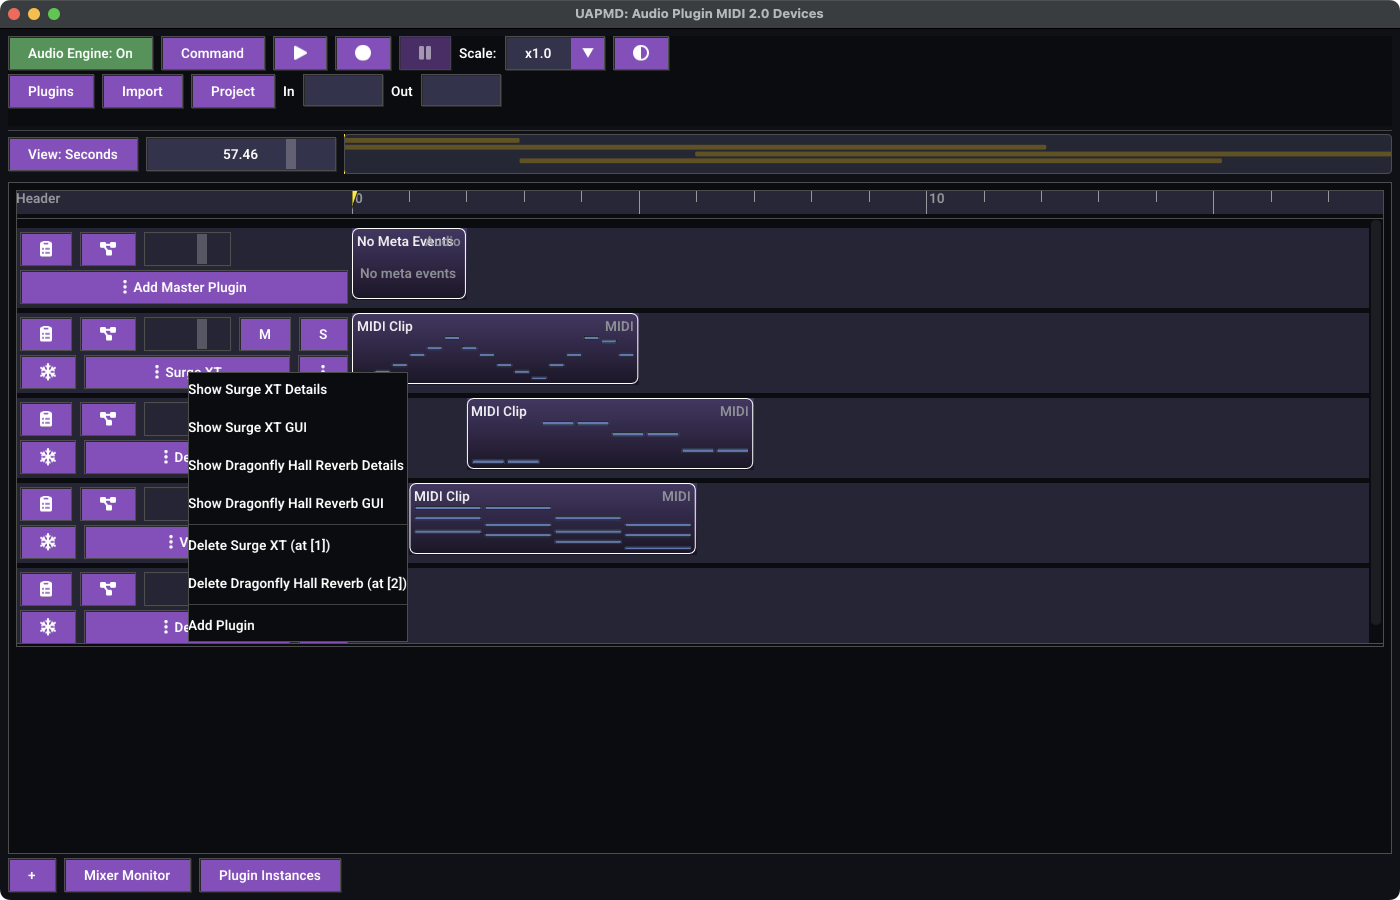This screenshot has width=1400, height=900.
Task: Click the Plugins button
Action: point(51,91)
